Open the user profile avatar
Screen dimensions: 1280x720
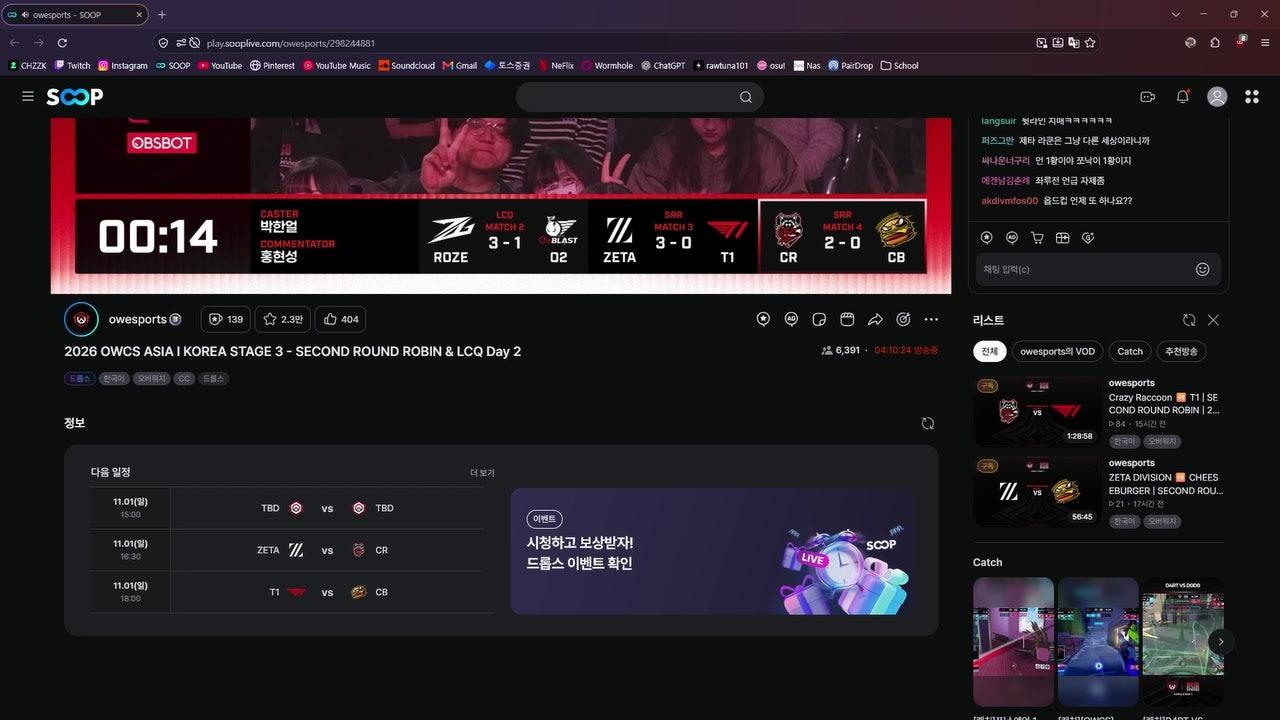(1217, 96)
